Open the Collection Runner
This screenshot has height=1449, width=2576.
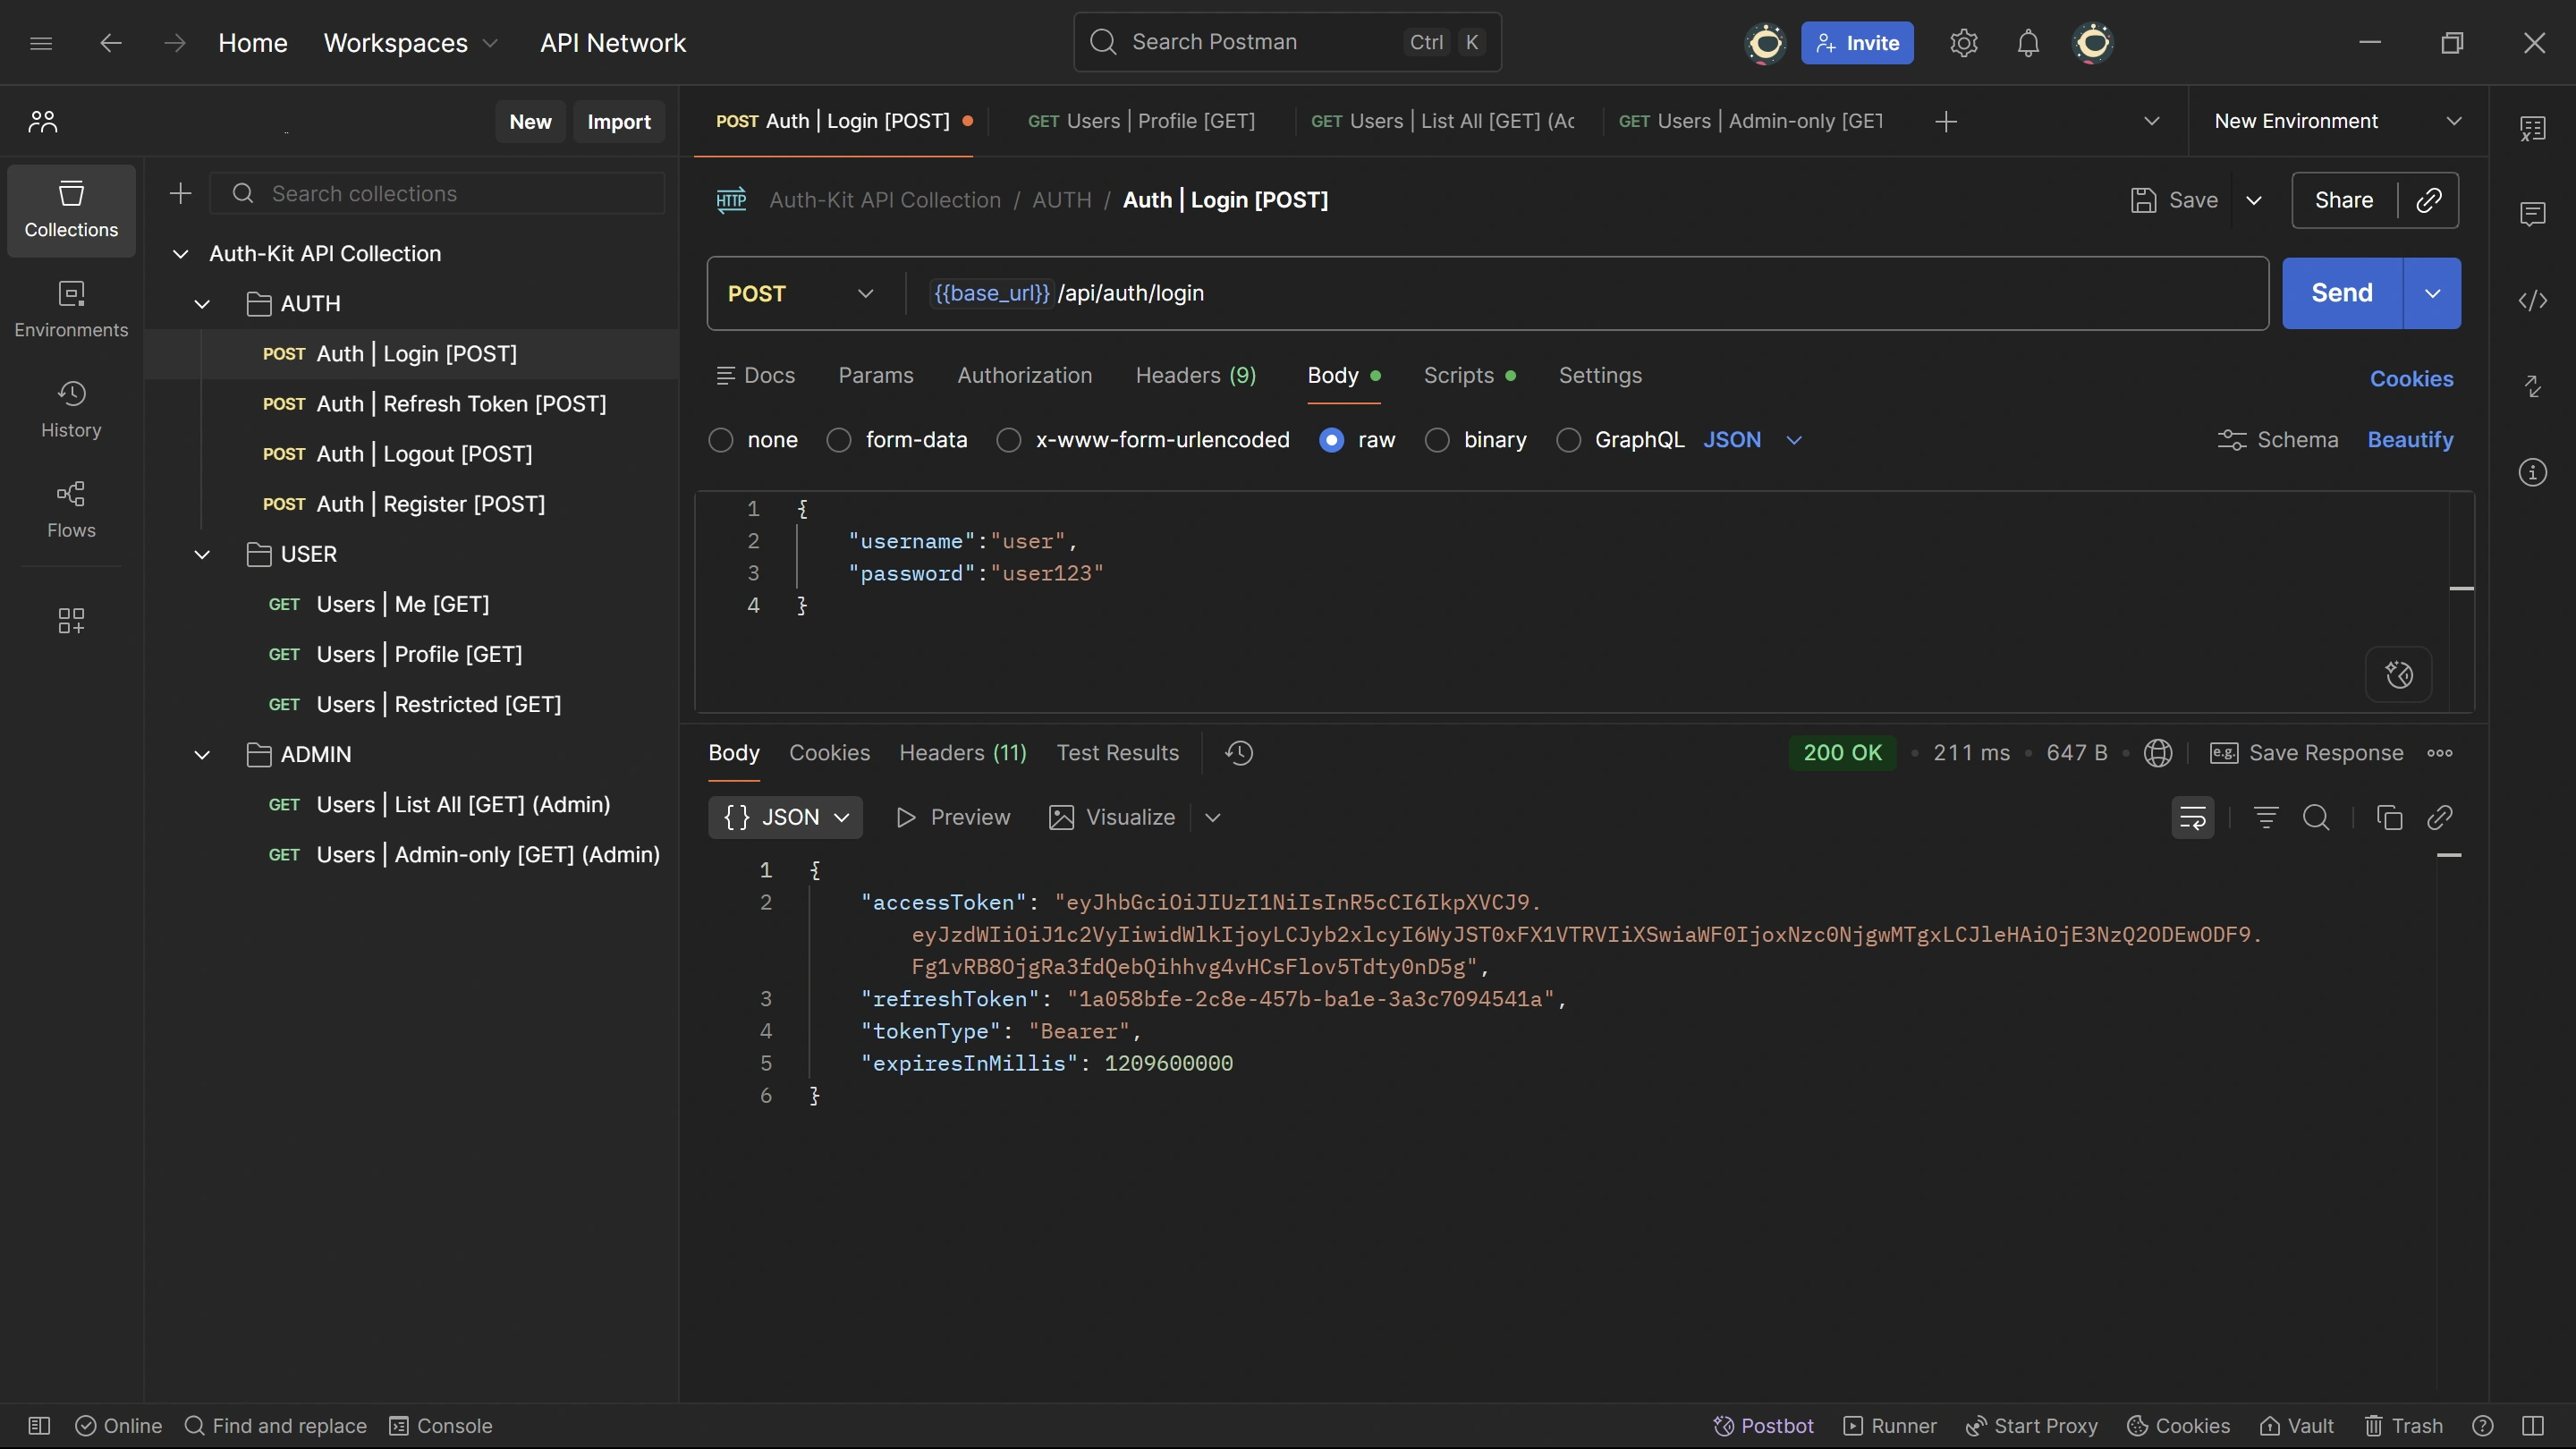[x=1890, y=1425]
